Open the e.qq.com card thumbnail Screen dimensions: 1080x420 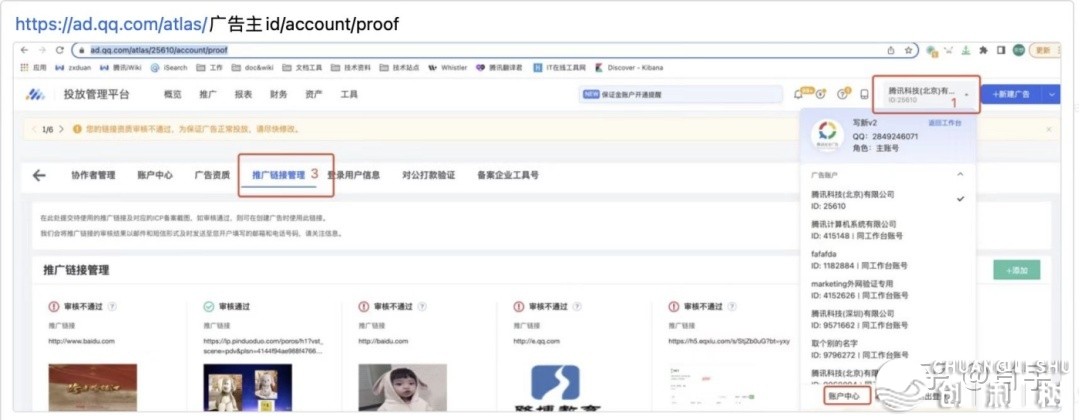click(555, 387)
